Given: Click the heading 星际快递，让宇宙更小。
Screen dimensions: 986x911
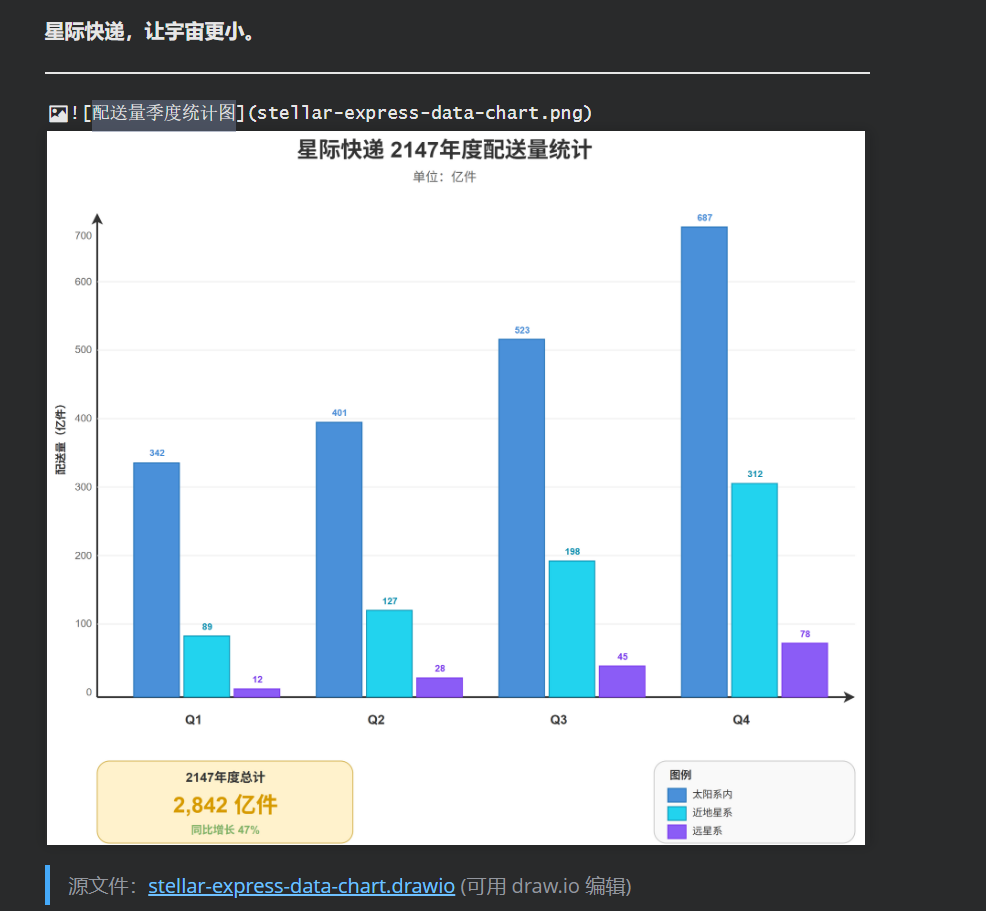Looking at the screenshot, I should (x=150, y=31).
